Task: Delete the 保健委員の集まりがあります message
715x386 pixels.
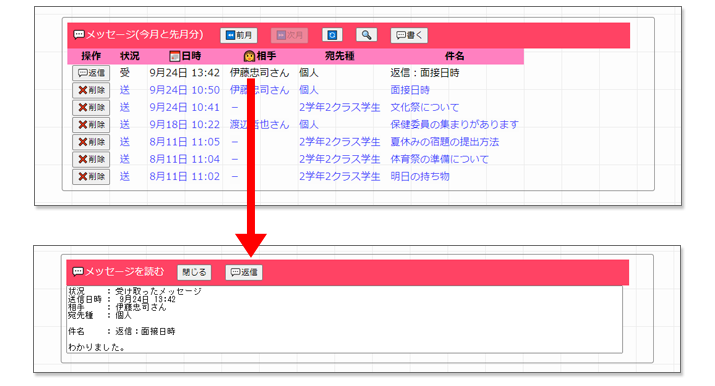Action: coord(91,125)
